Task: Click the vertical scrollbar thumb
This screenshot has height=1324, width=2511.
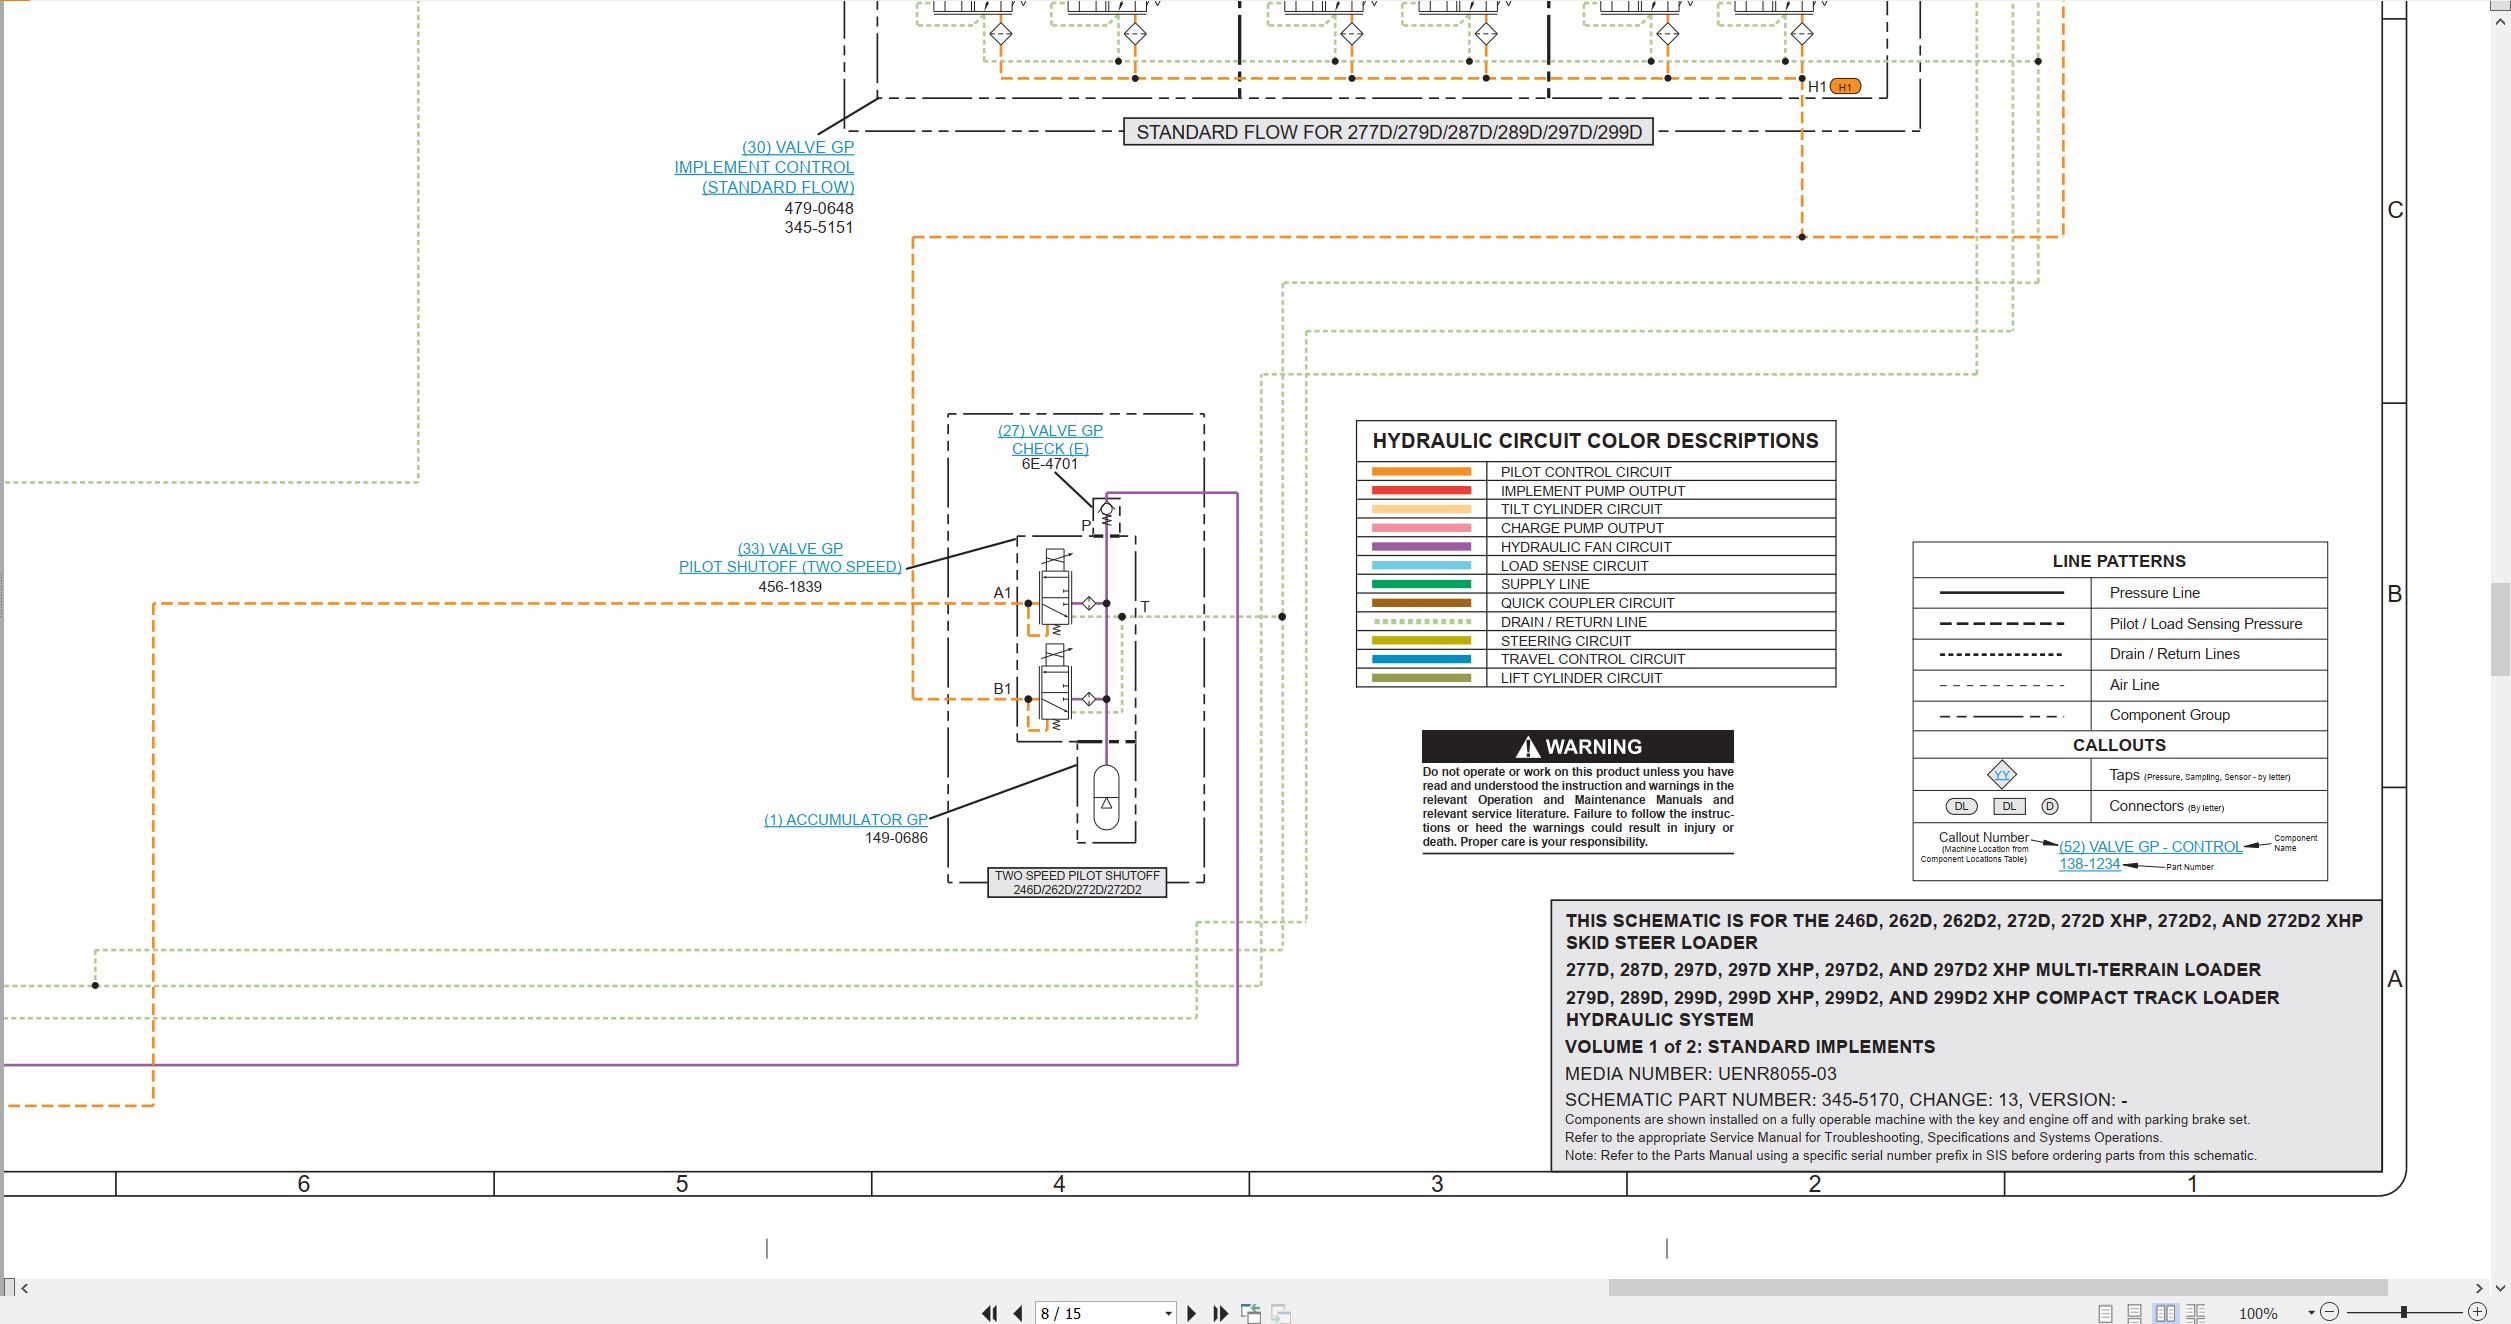Action: (2500, 629)
